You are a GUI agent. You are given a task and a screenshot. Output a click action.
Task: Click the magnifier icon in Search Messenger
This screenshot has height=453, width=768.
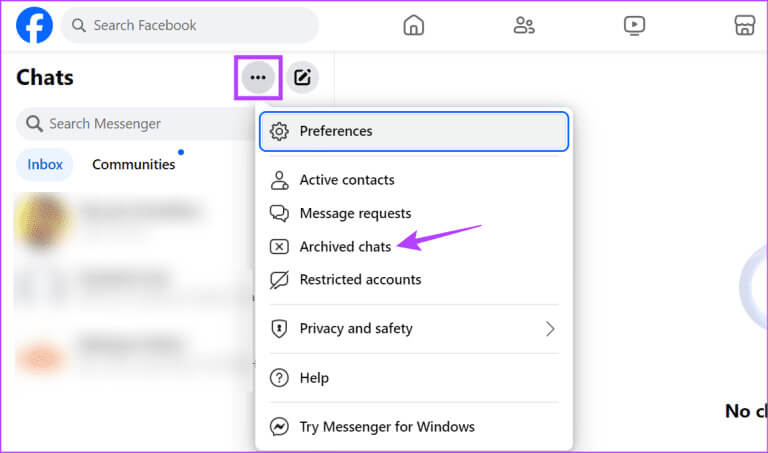tap(34, 123)
